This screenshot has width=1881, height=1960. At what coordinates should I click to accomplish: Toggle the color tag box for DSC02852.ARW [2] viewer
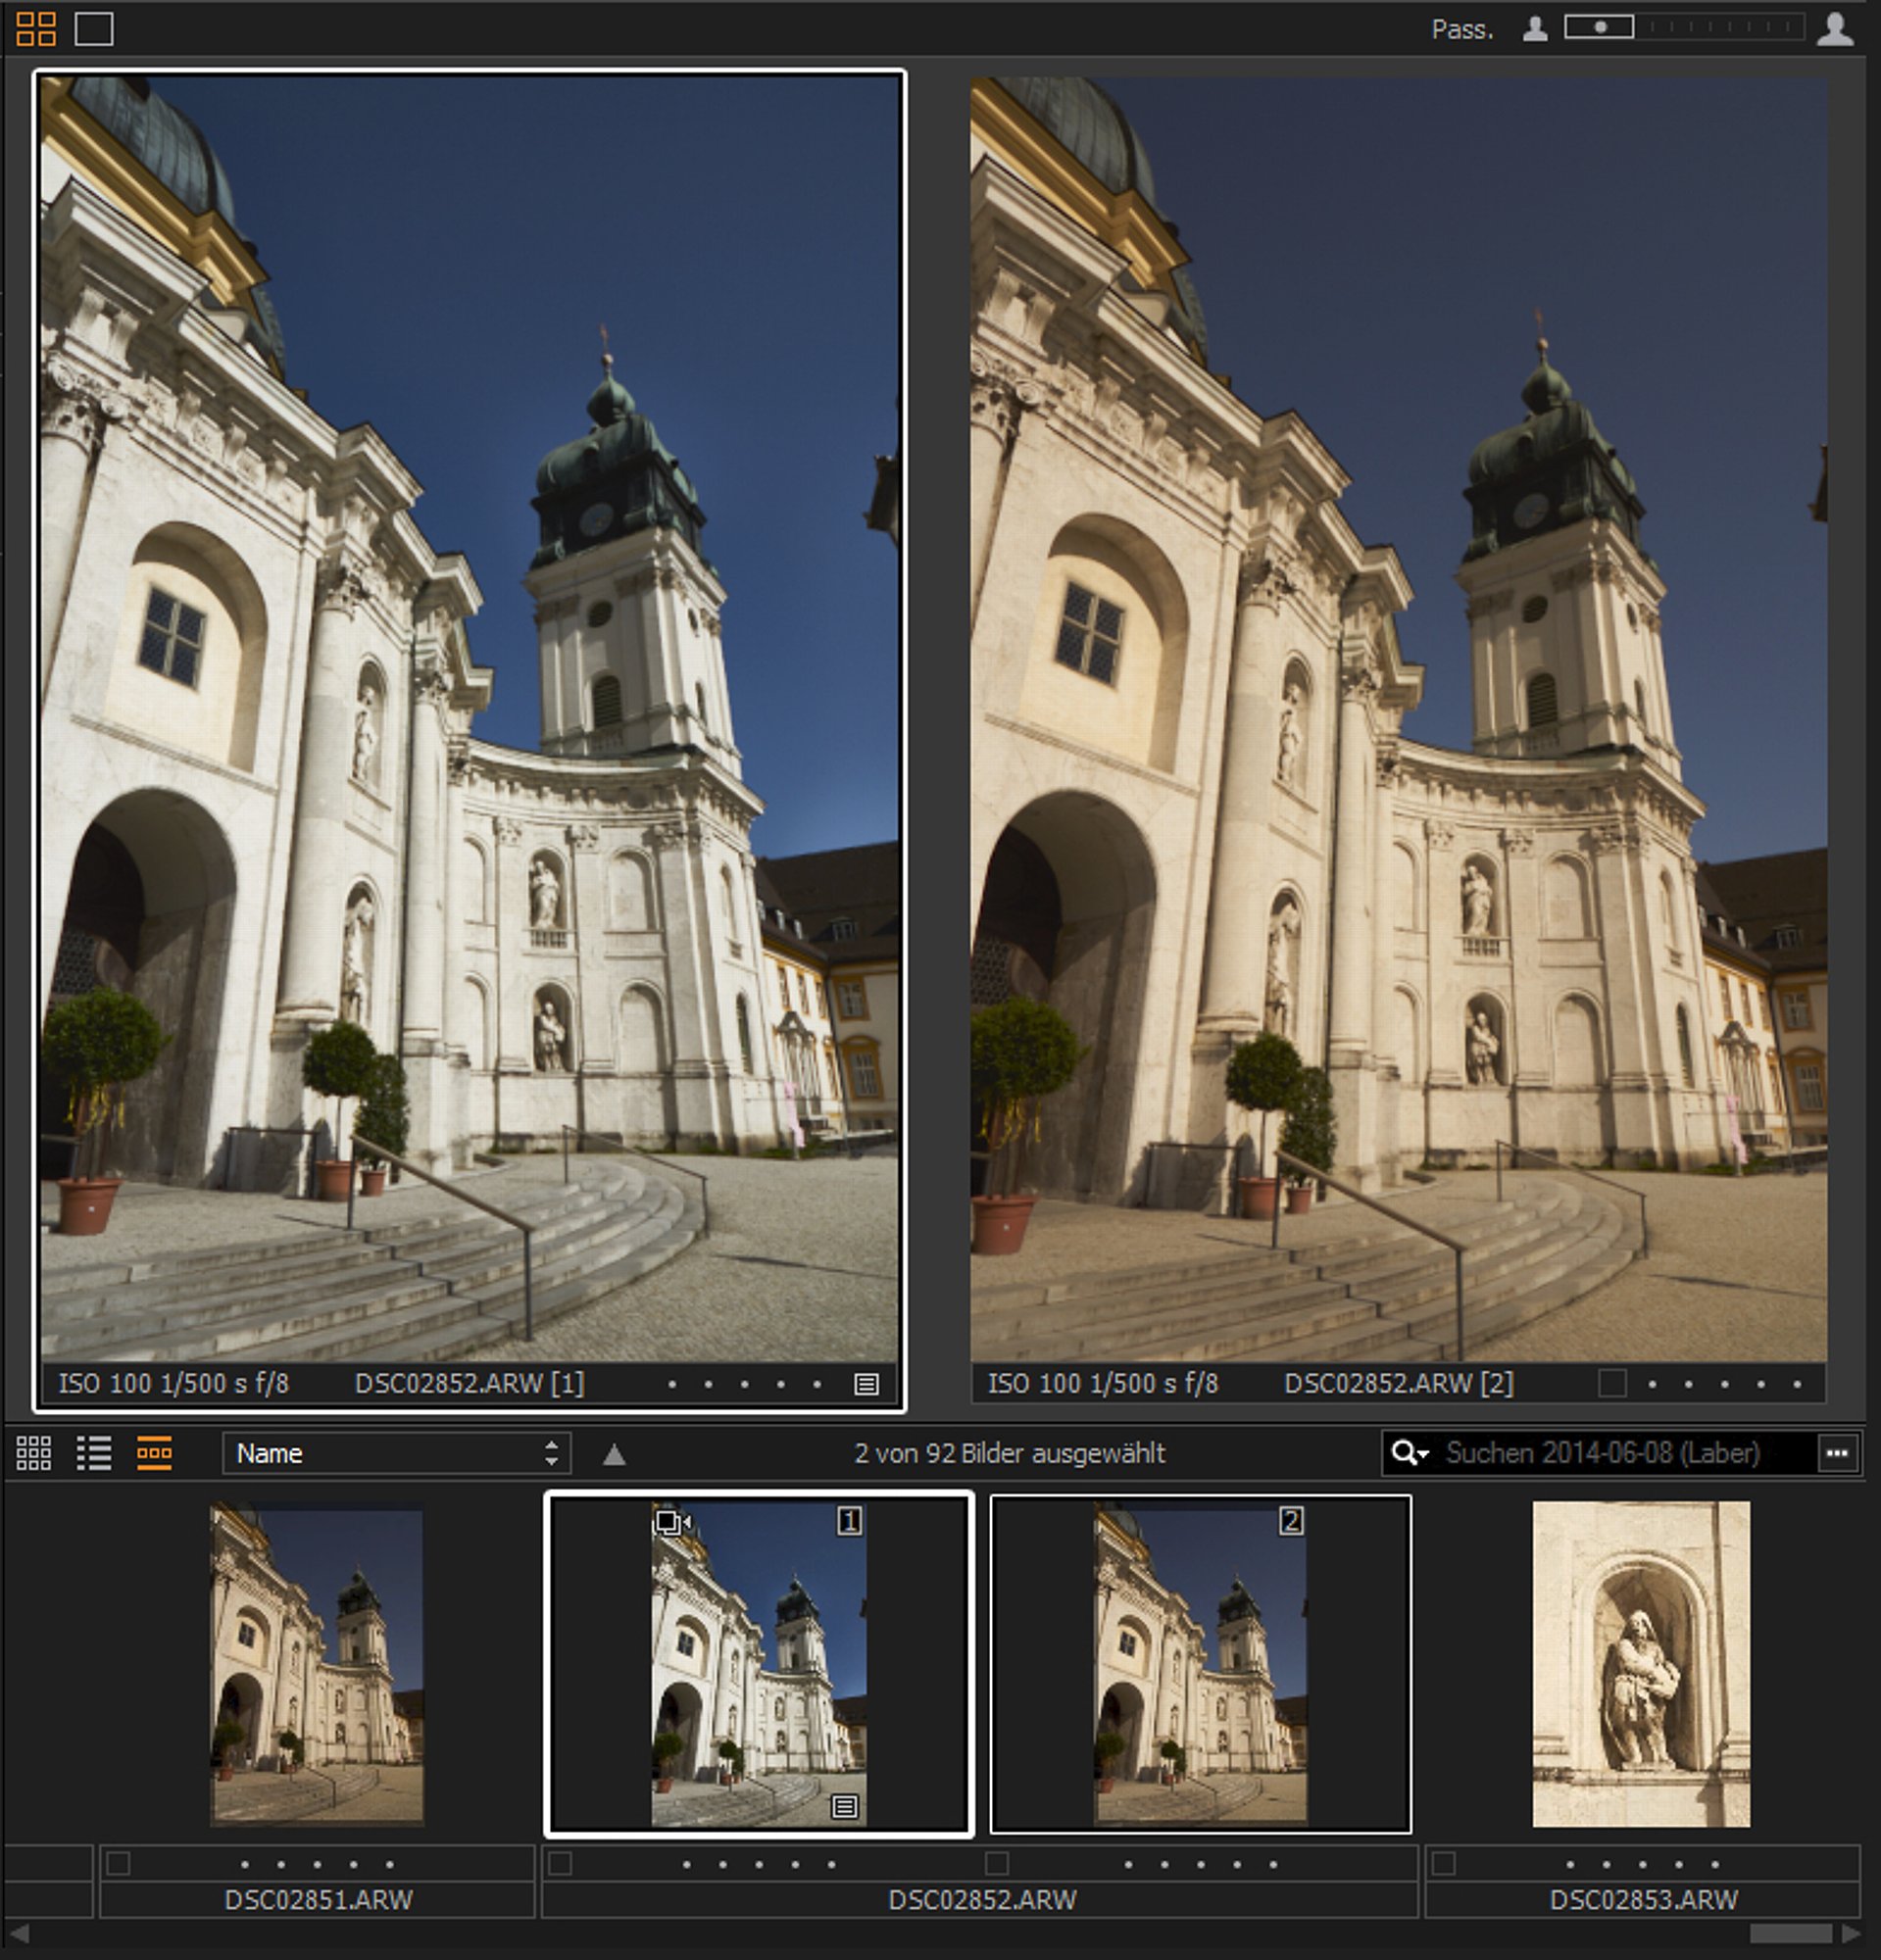pyautogui.click(x=1611, y=1384)
